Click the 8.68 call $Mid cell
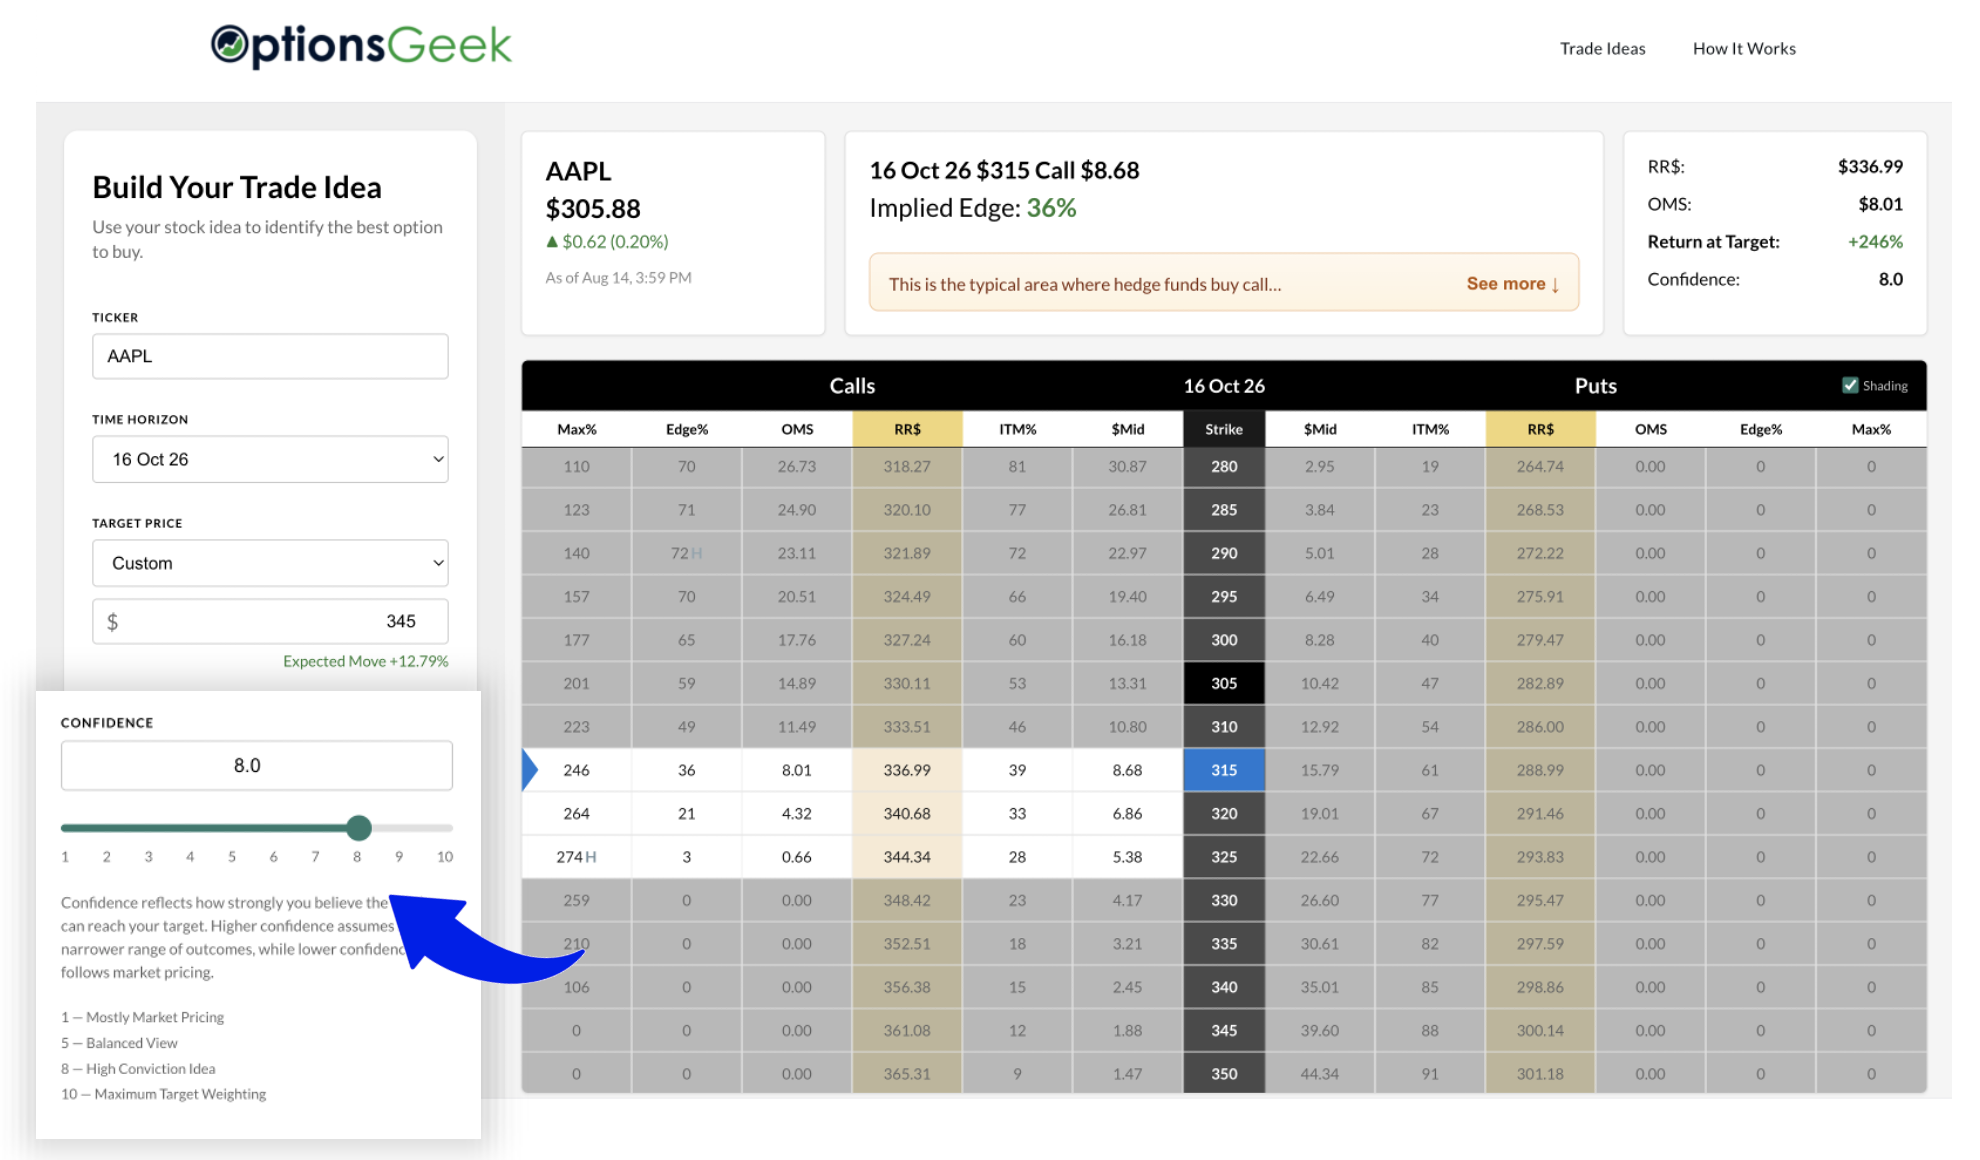1980x1160 pixels. click(1127, 770)
